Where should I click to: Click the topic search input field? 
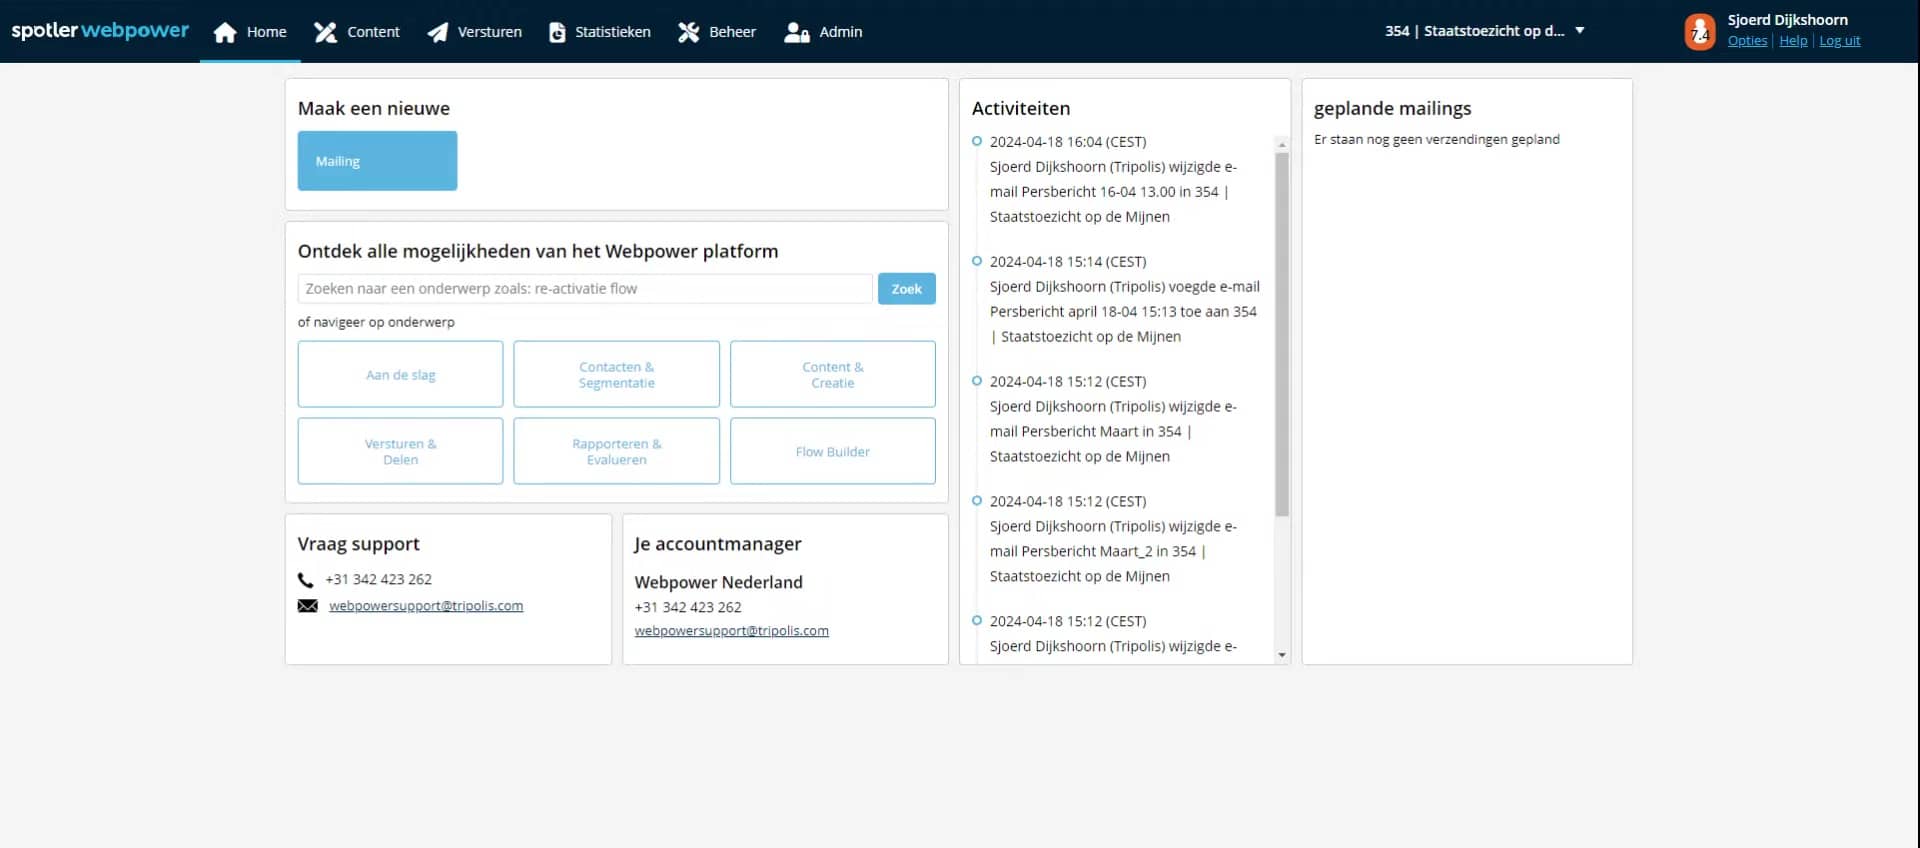pyautogui.click(x=585, y=289)
